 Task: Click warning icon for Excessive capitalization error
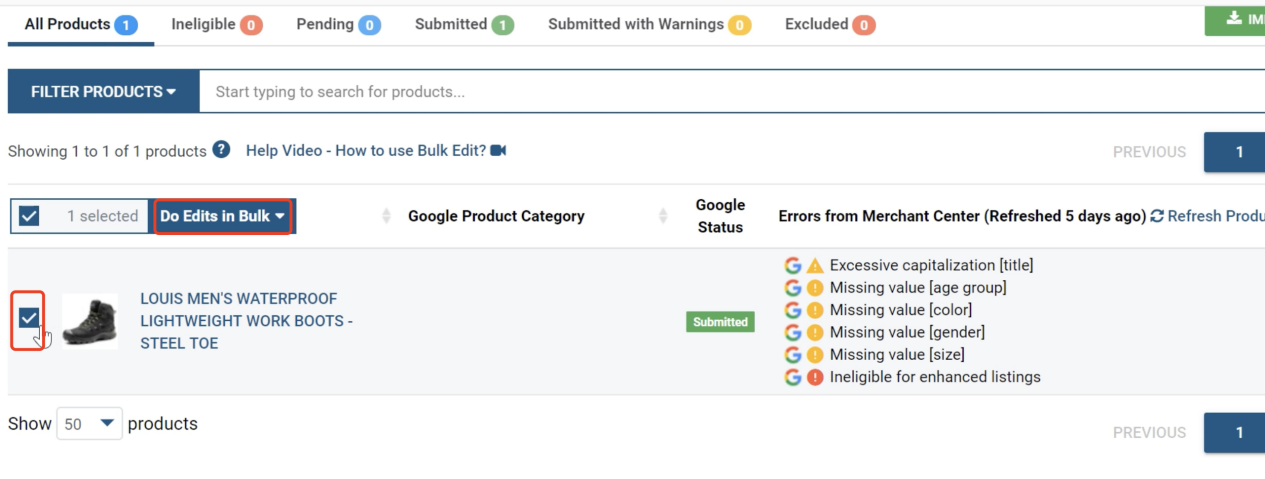coord(815,265)
